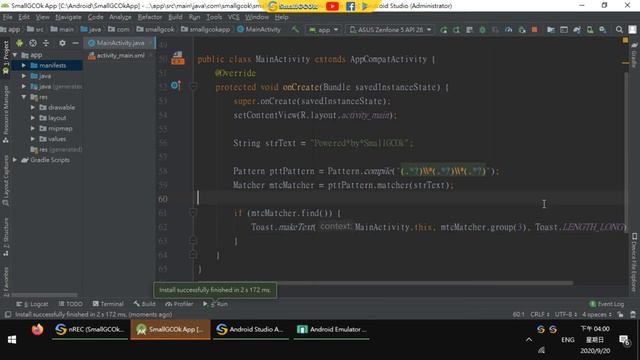The image size is (640, 360).
Task: Click the CRLF line separator status item
Action: pos(540,314)
